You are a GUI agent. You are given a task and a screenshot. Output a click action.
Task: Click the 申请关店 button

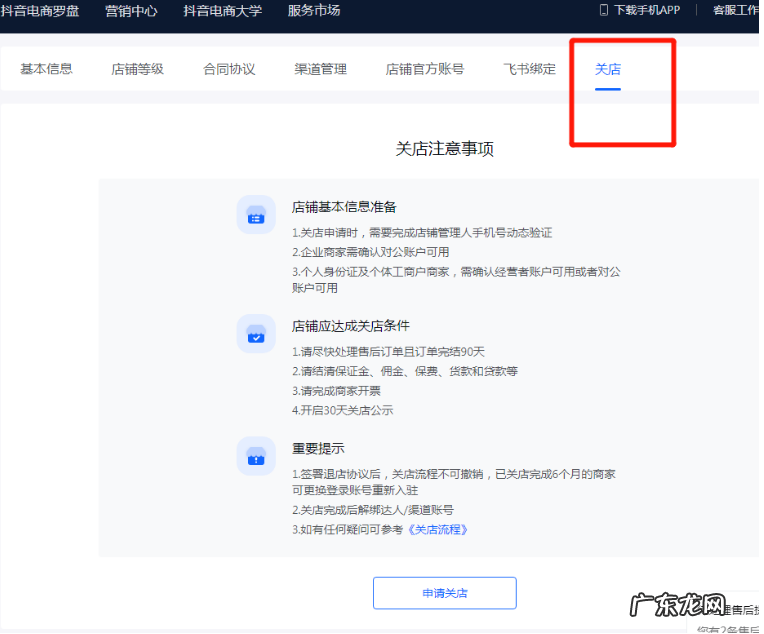click(x=445, y=593)
